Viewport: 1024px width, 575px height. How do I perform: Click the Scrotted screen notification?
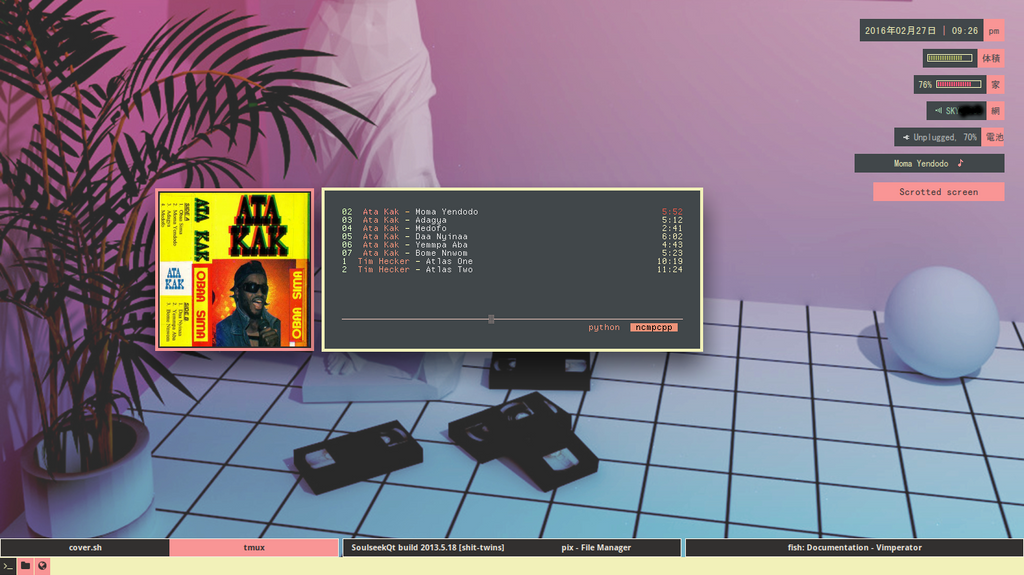(938, 191)
